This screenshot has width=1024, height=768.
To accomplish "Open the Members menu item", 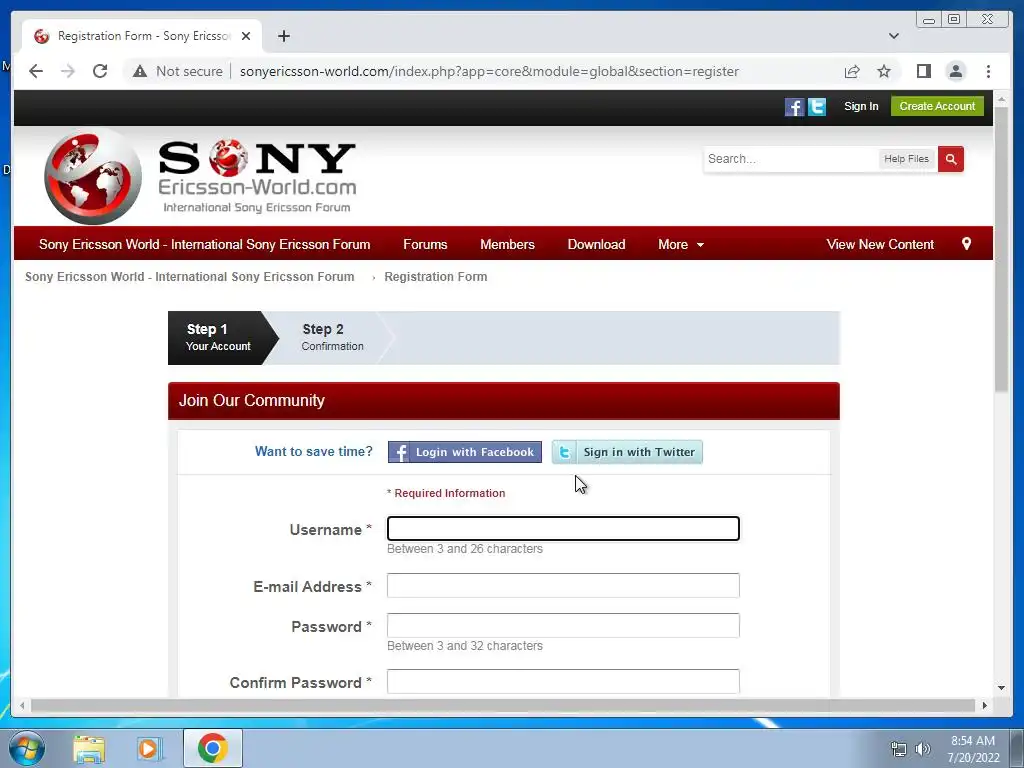I will 507,244.
